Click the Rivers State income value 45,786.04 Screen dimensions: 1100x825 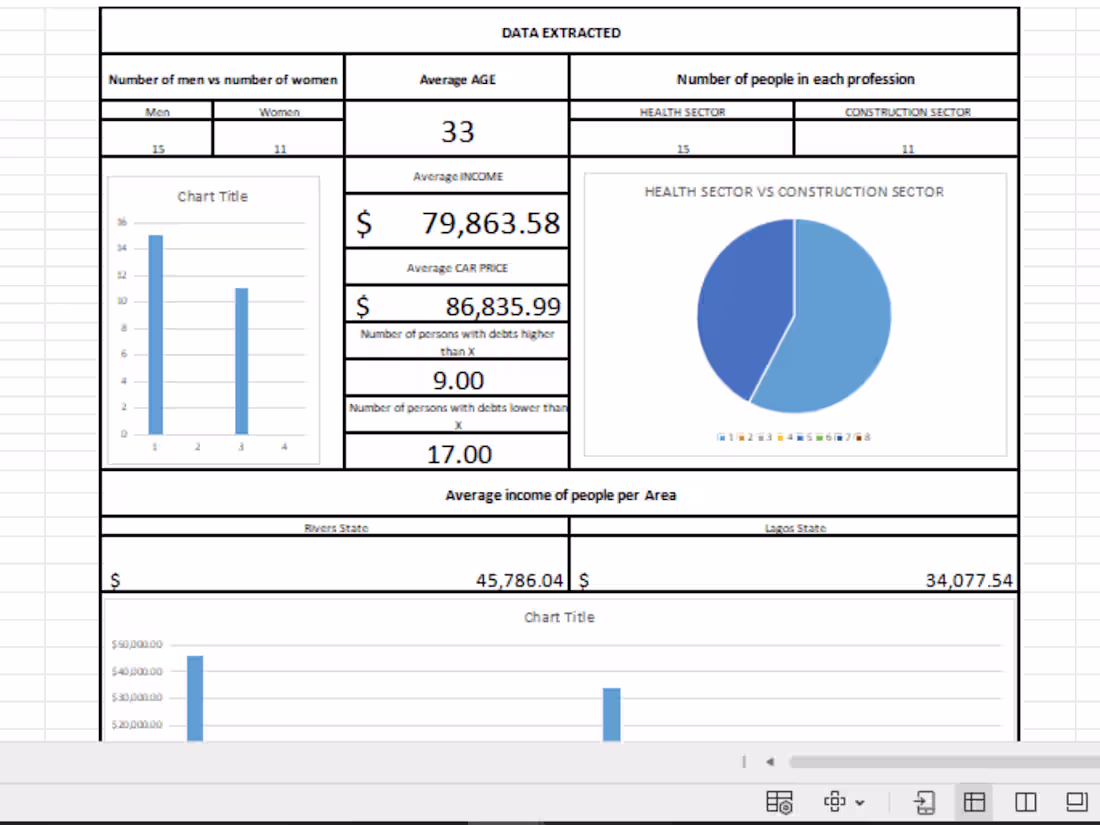click(x=335, y=578)
